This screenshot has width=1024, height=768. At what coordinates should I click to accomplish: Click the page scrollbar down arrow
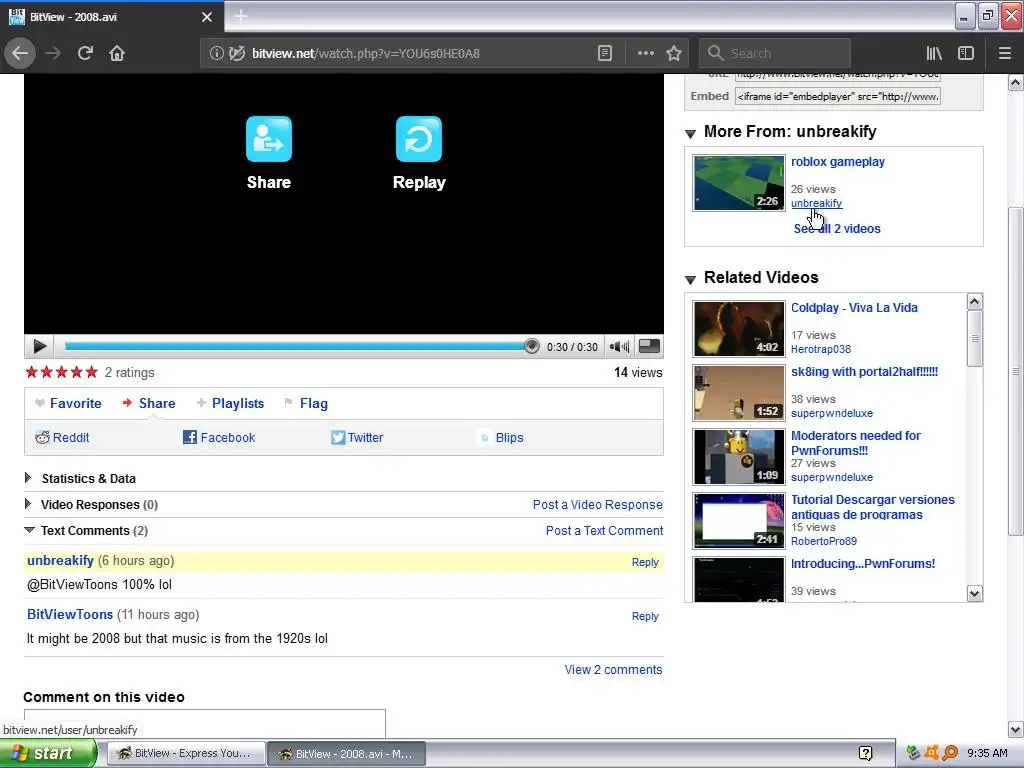click(x=1016, y=729)
